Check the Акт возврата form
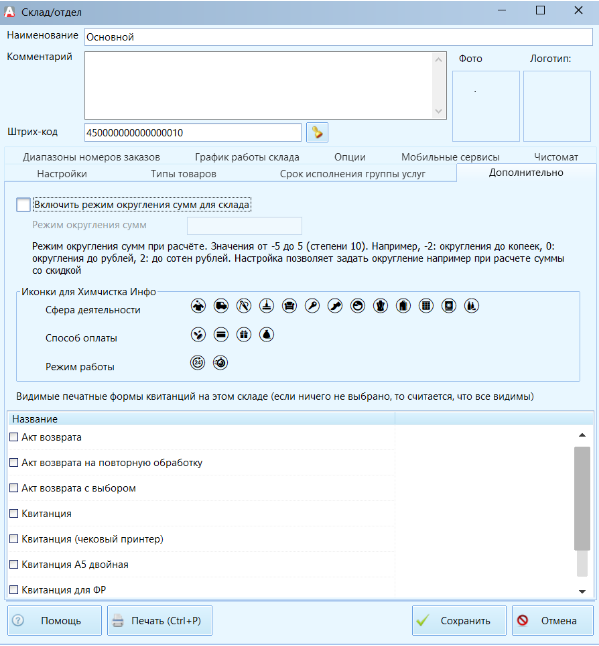 pos(14,437)
